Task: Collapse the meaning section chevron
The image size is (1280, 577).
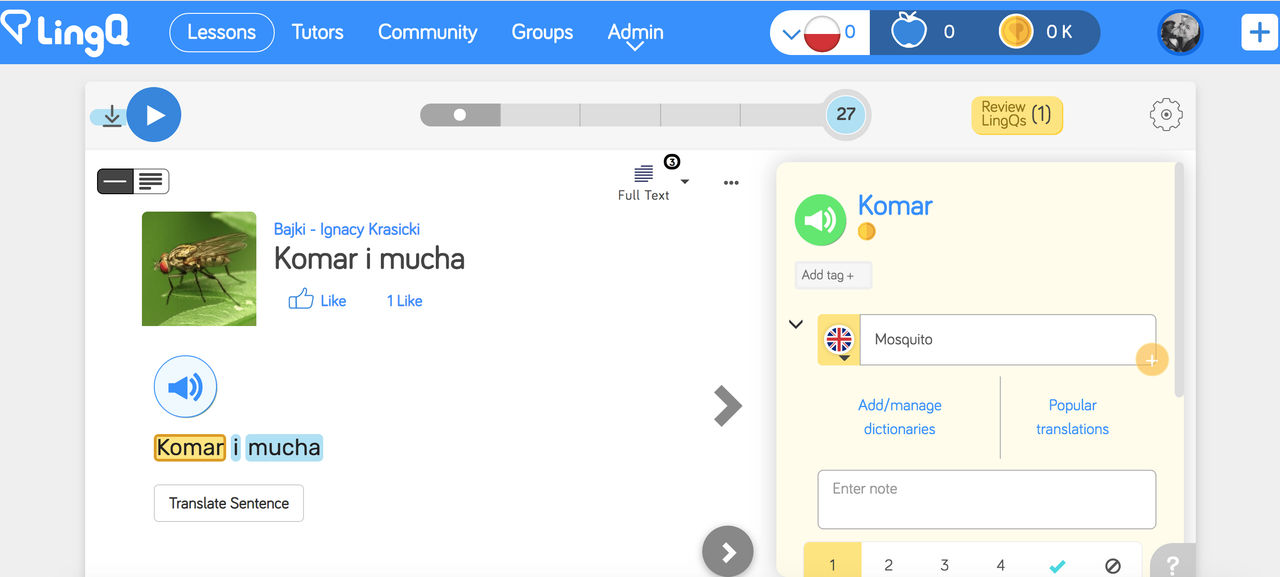Action: coord(796,324)
